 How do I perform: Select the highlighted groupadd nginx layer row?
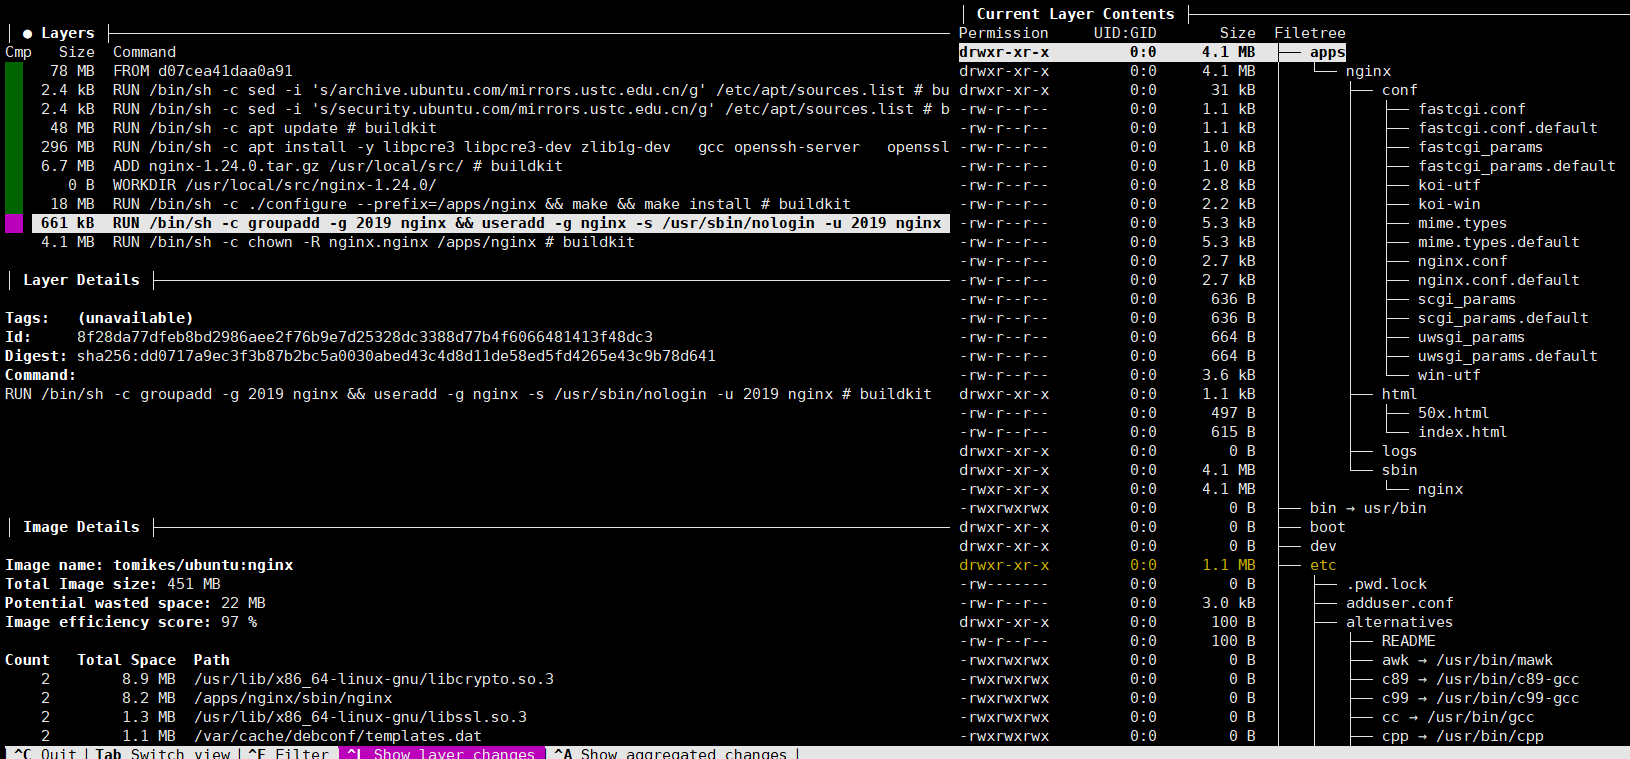490,223
